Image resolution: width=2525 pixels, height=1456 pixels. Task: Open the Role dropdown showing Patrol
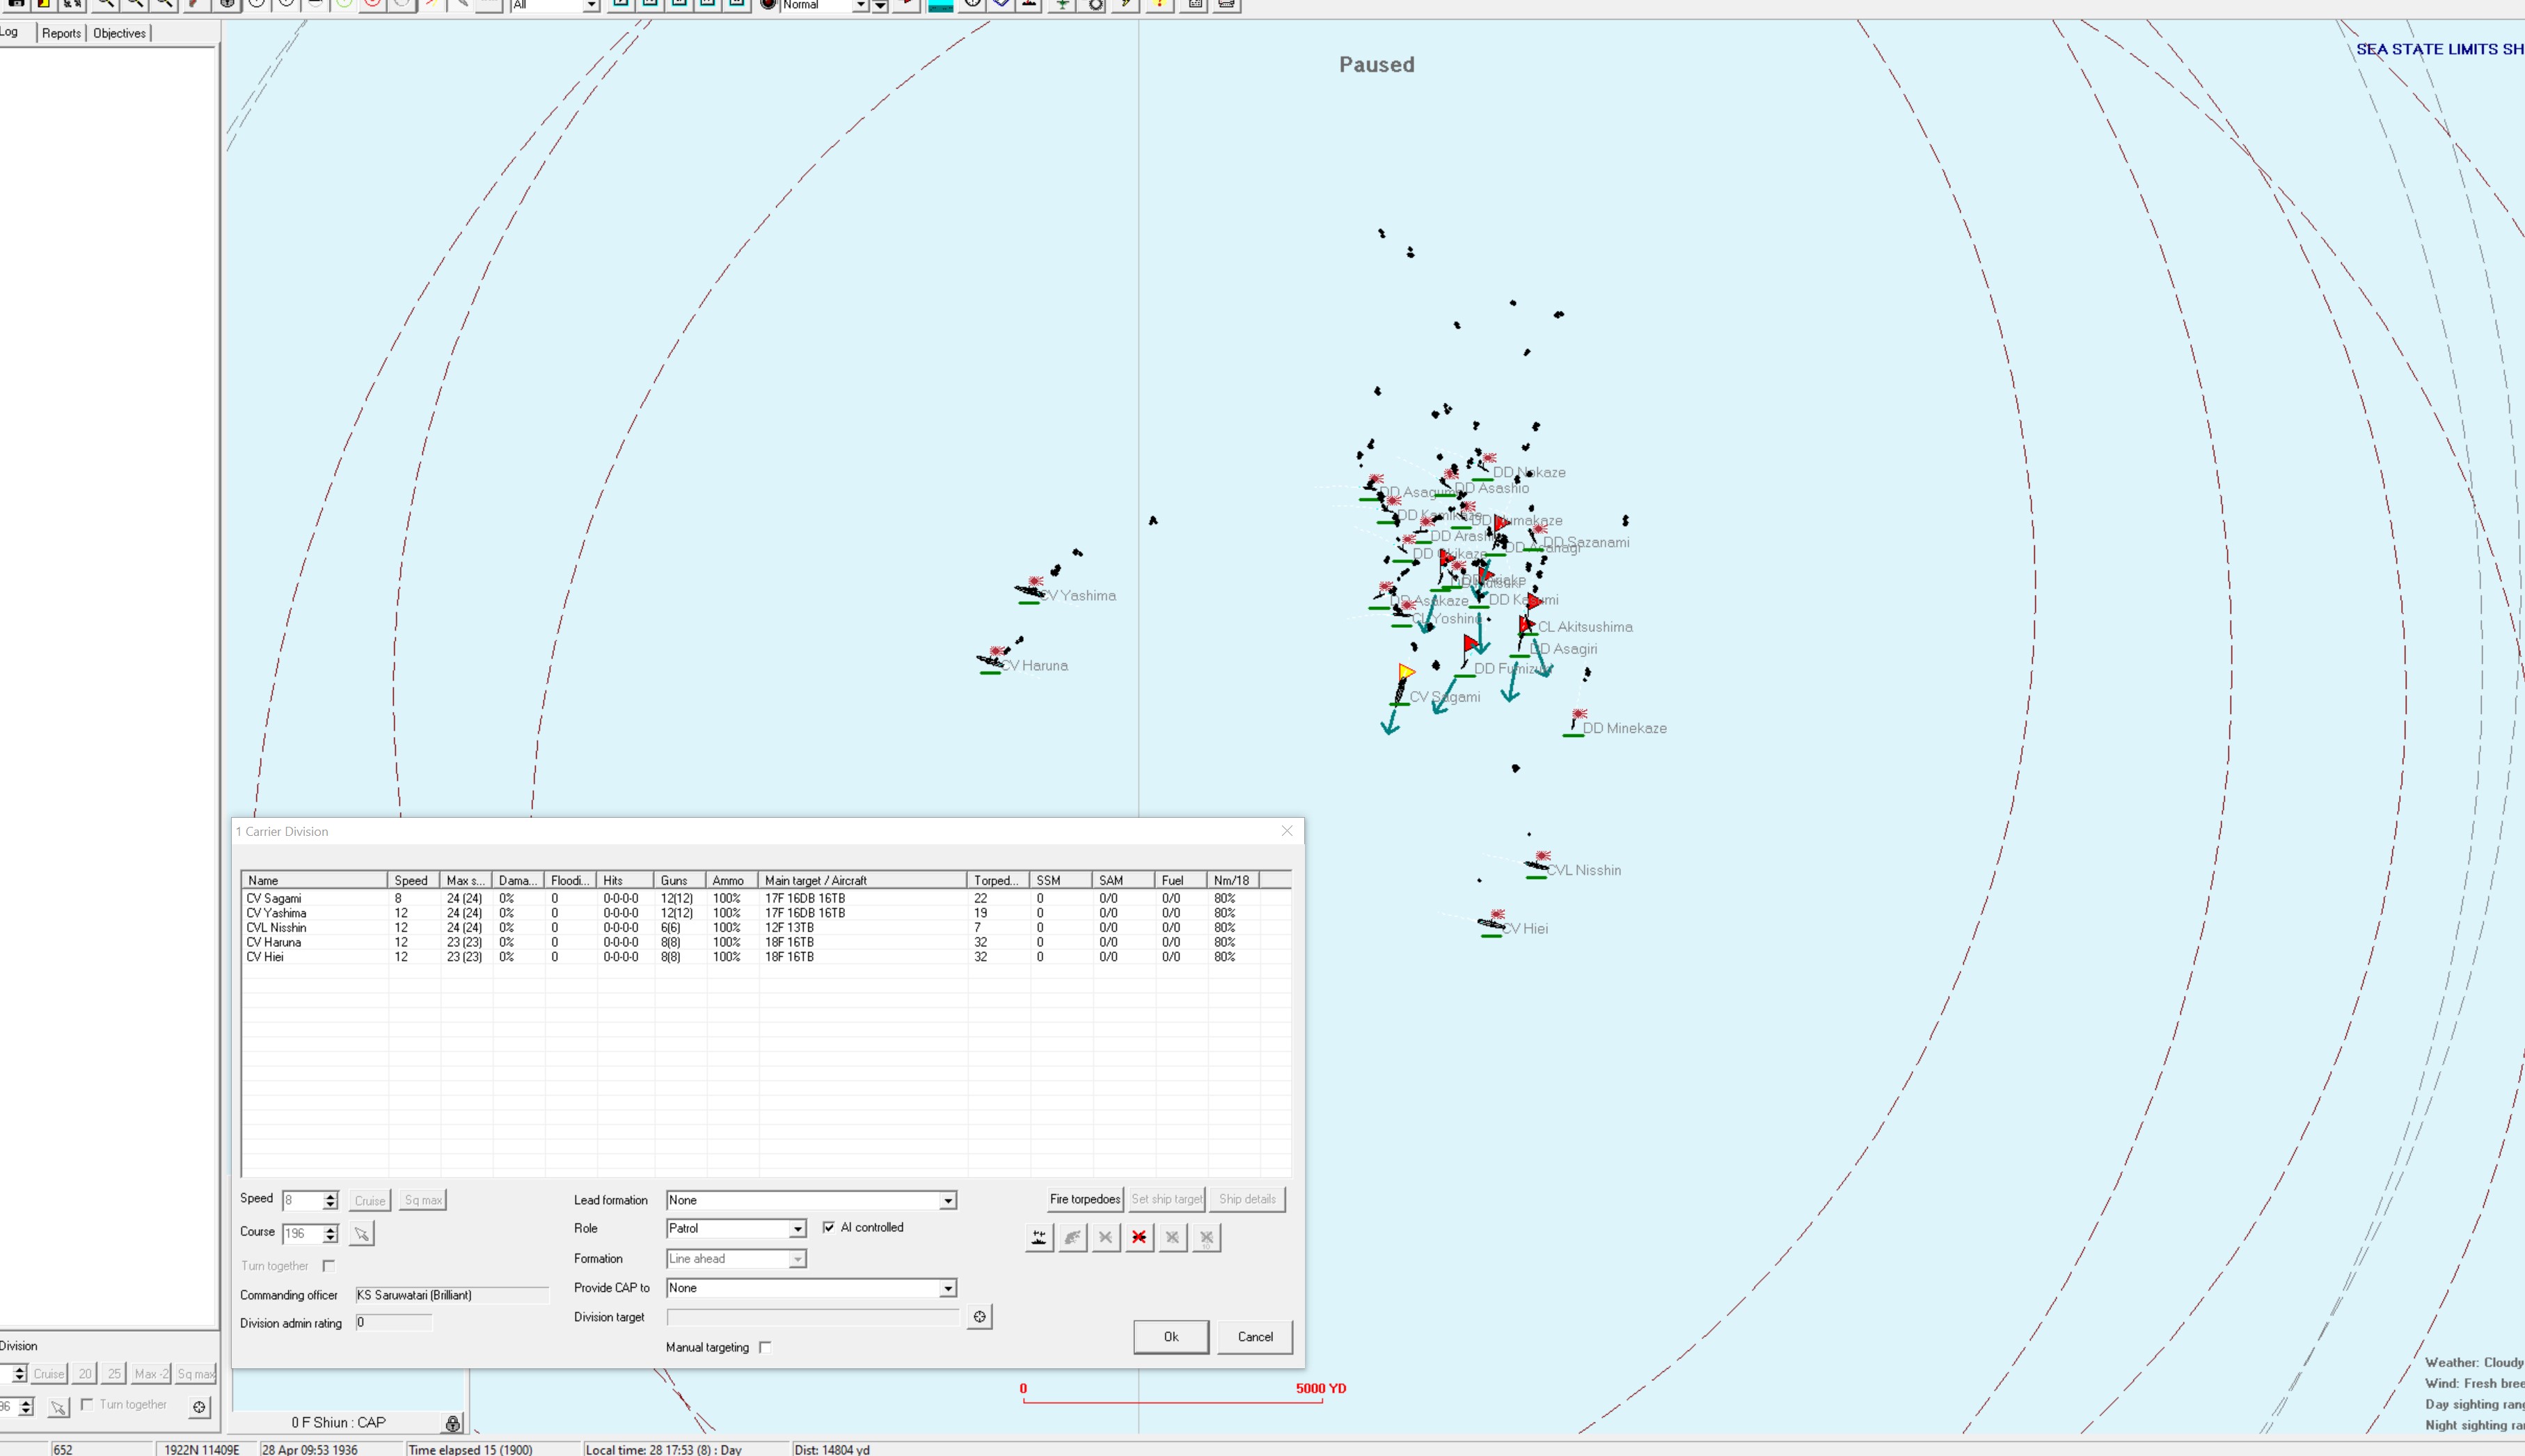click(797, 1228)
